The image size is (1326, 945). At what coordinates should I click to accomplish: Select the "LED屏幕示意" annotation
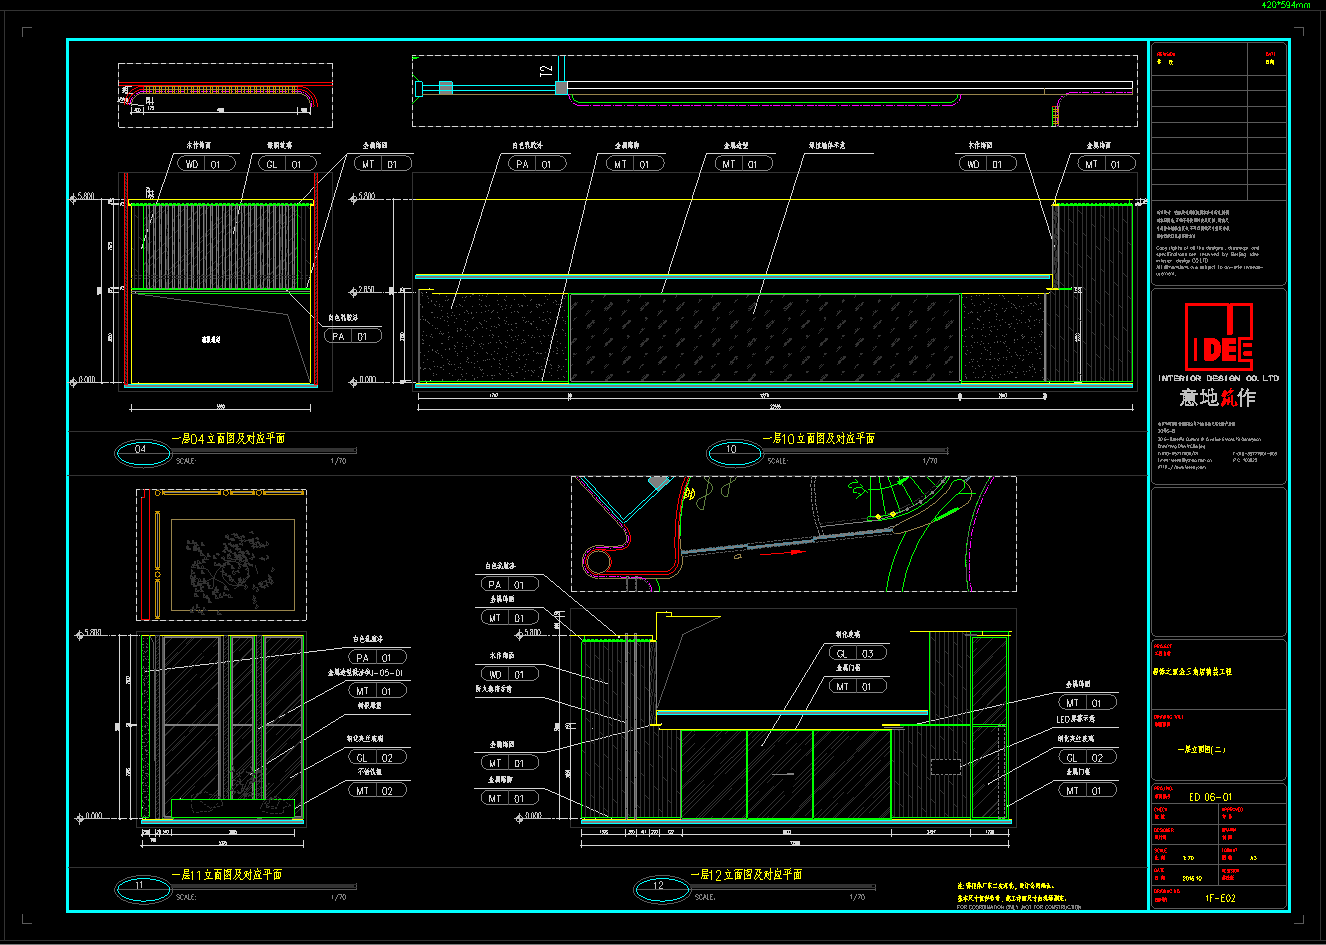coord(1076,719)
